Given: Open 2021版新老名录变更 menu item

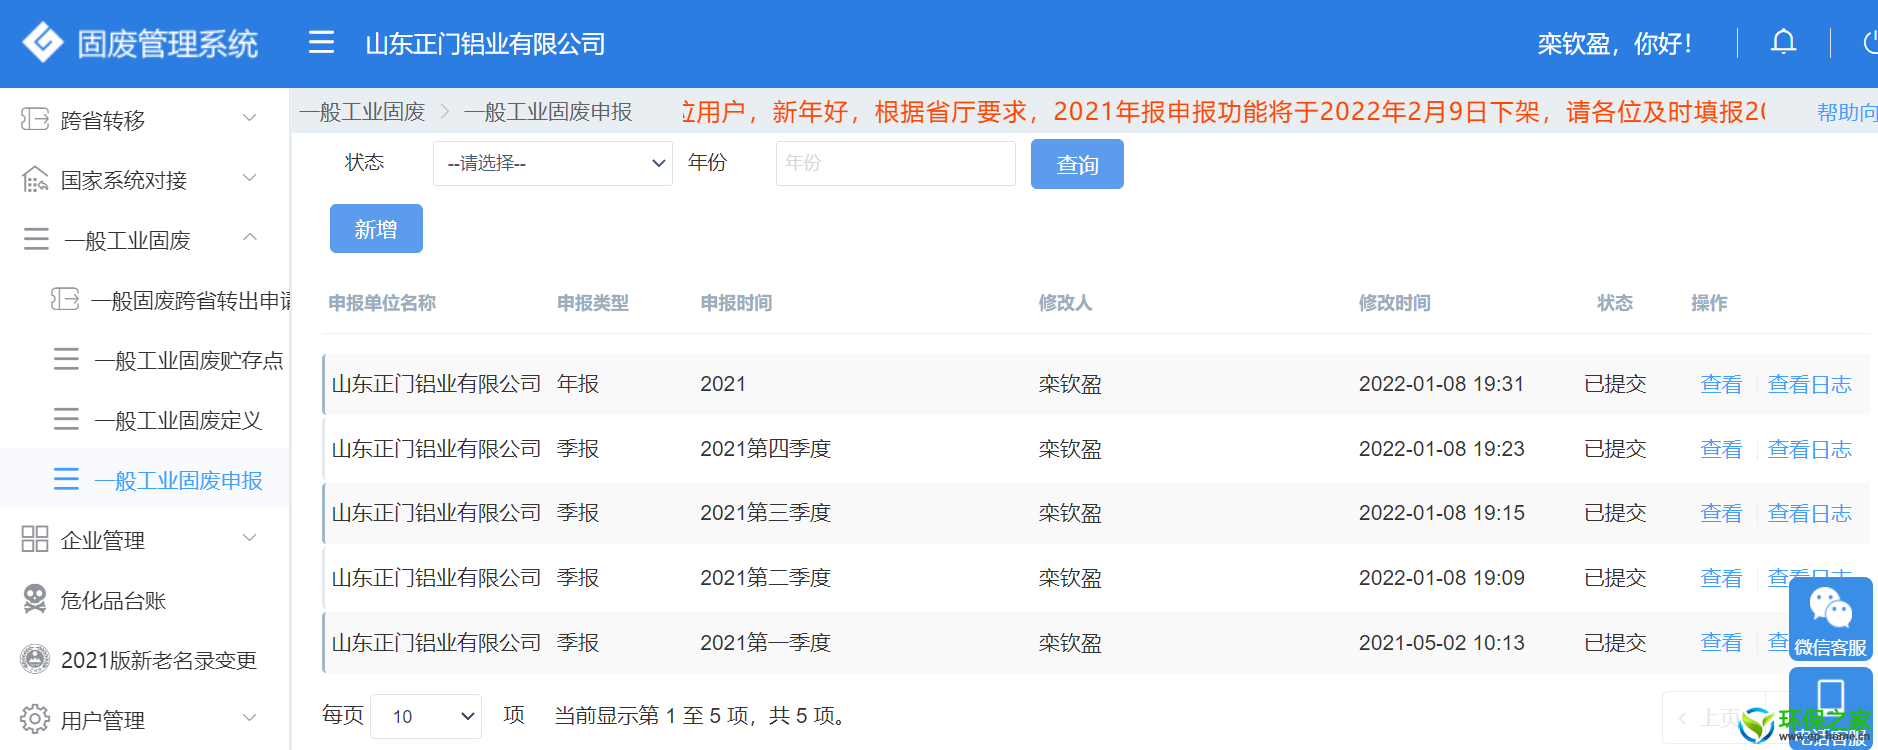Looking at the screenshot, I should (x=159, y=660).
